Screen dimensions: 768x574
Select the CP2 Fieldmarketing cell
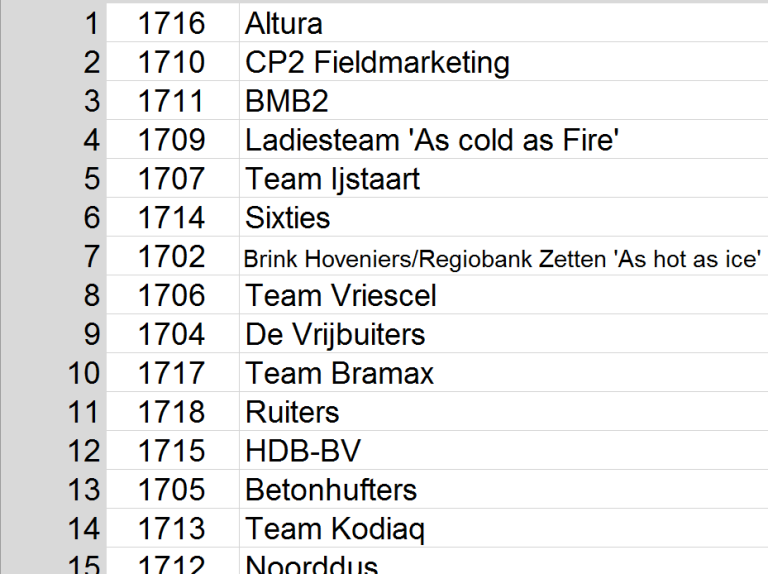tap(377, 62)
